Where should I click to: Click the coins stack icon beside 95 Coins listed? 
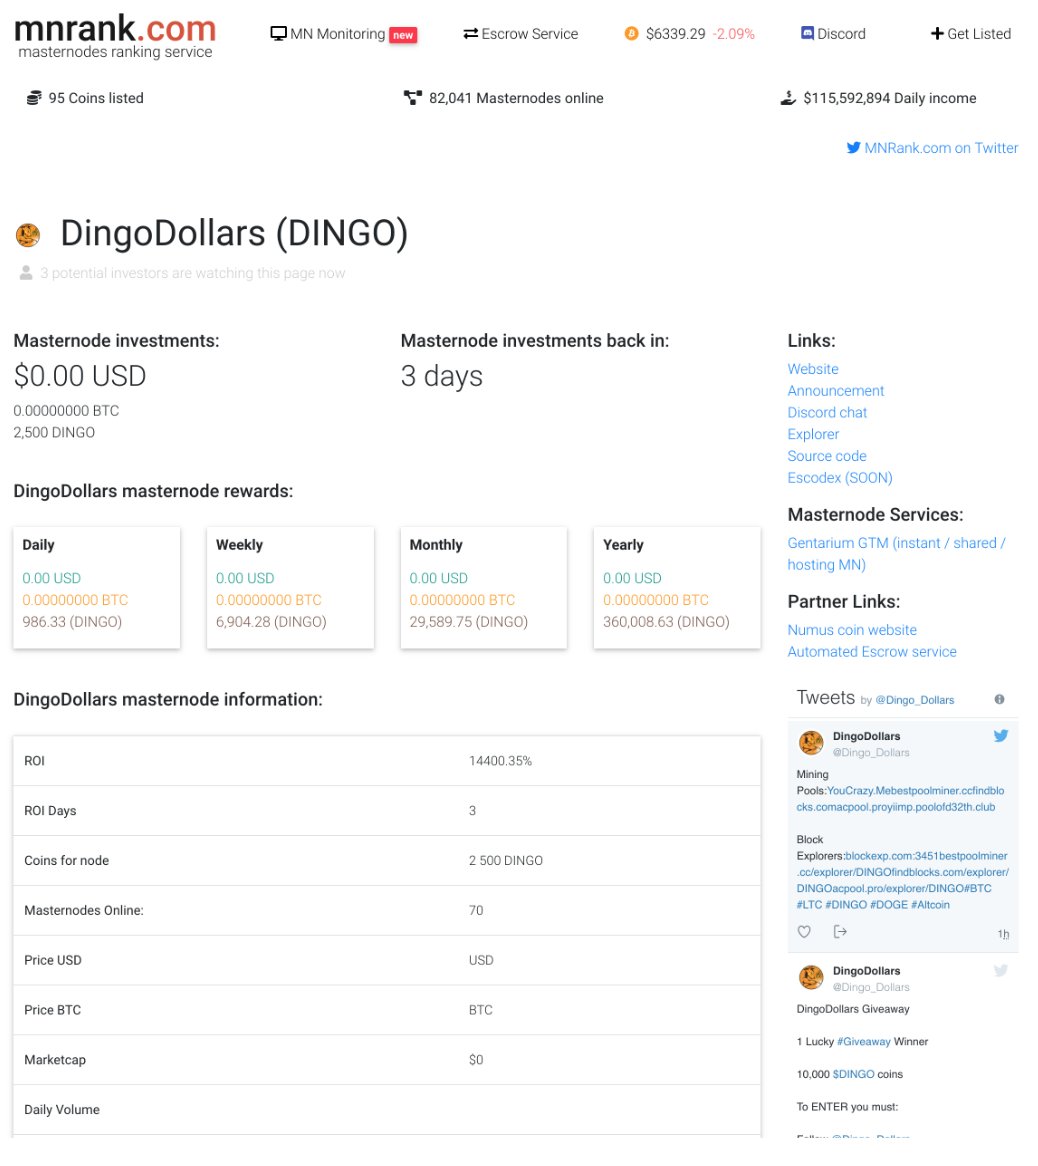pyautogui.click(x=33, y=97)
